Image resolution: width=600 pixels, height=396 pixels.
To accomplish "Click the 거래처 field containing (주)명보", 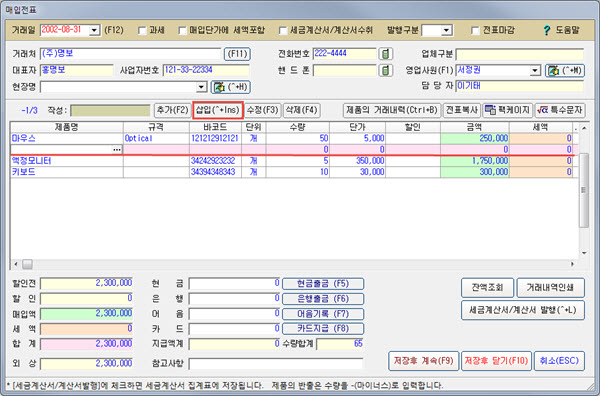I will [130, 54].
